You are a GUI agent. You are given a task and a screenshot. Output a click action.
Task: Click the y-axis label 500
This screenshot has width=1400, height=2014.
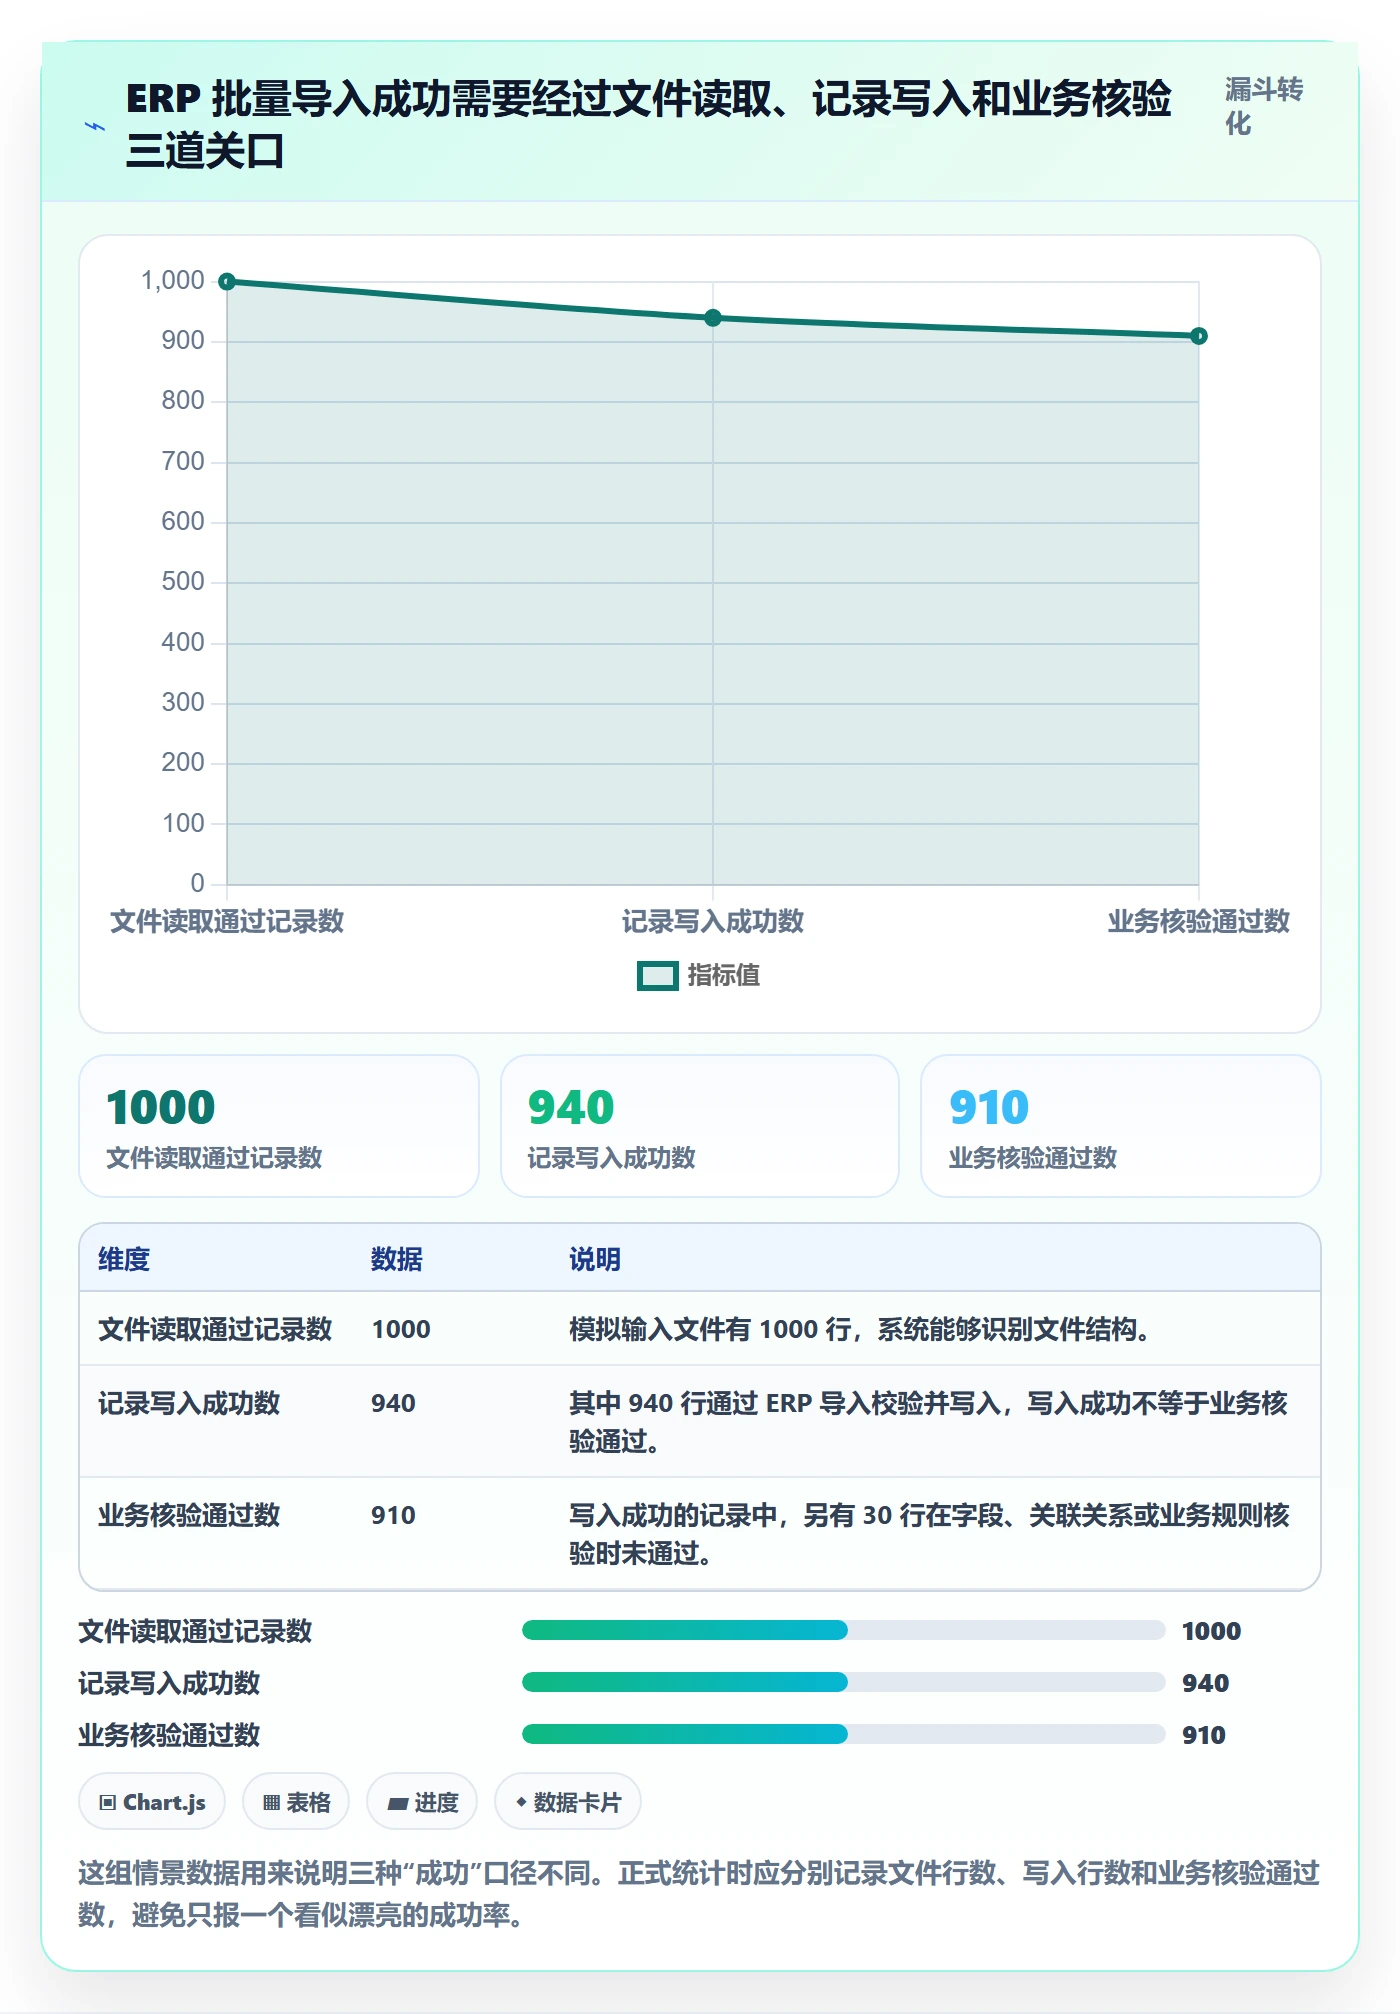(x=183, y=581)
